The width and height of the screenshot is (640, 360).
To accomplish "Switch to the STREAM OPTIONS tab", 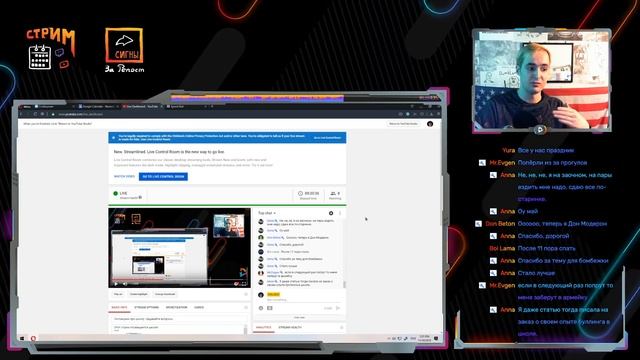I will [147, 307].
